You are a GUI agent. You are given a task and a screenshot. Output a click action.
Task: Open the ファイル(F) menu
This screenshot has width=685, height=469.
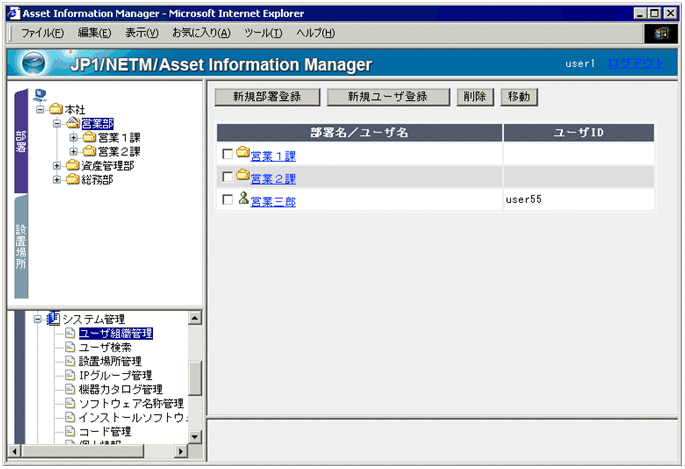[42, 33]
